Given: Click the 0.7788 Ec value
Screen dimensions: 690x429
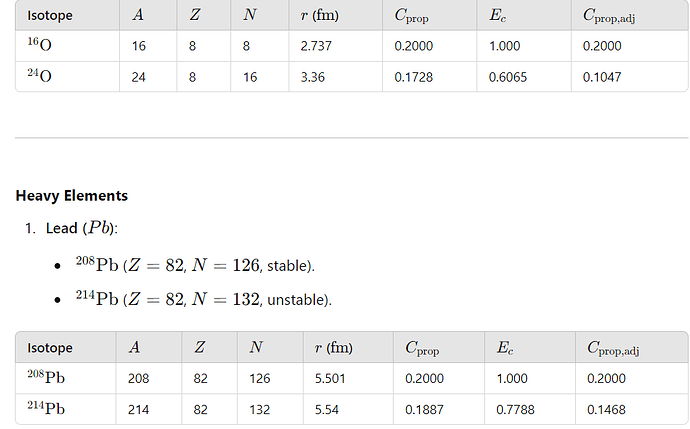Looking at the screenshot, I should pyautogui.click(x=515, y=410).
